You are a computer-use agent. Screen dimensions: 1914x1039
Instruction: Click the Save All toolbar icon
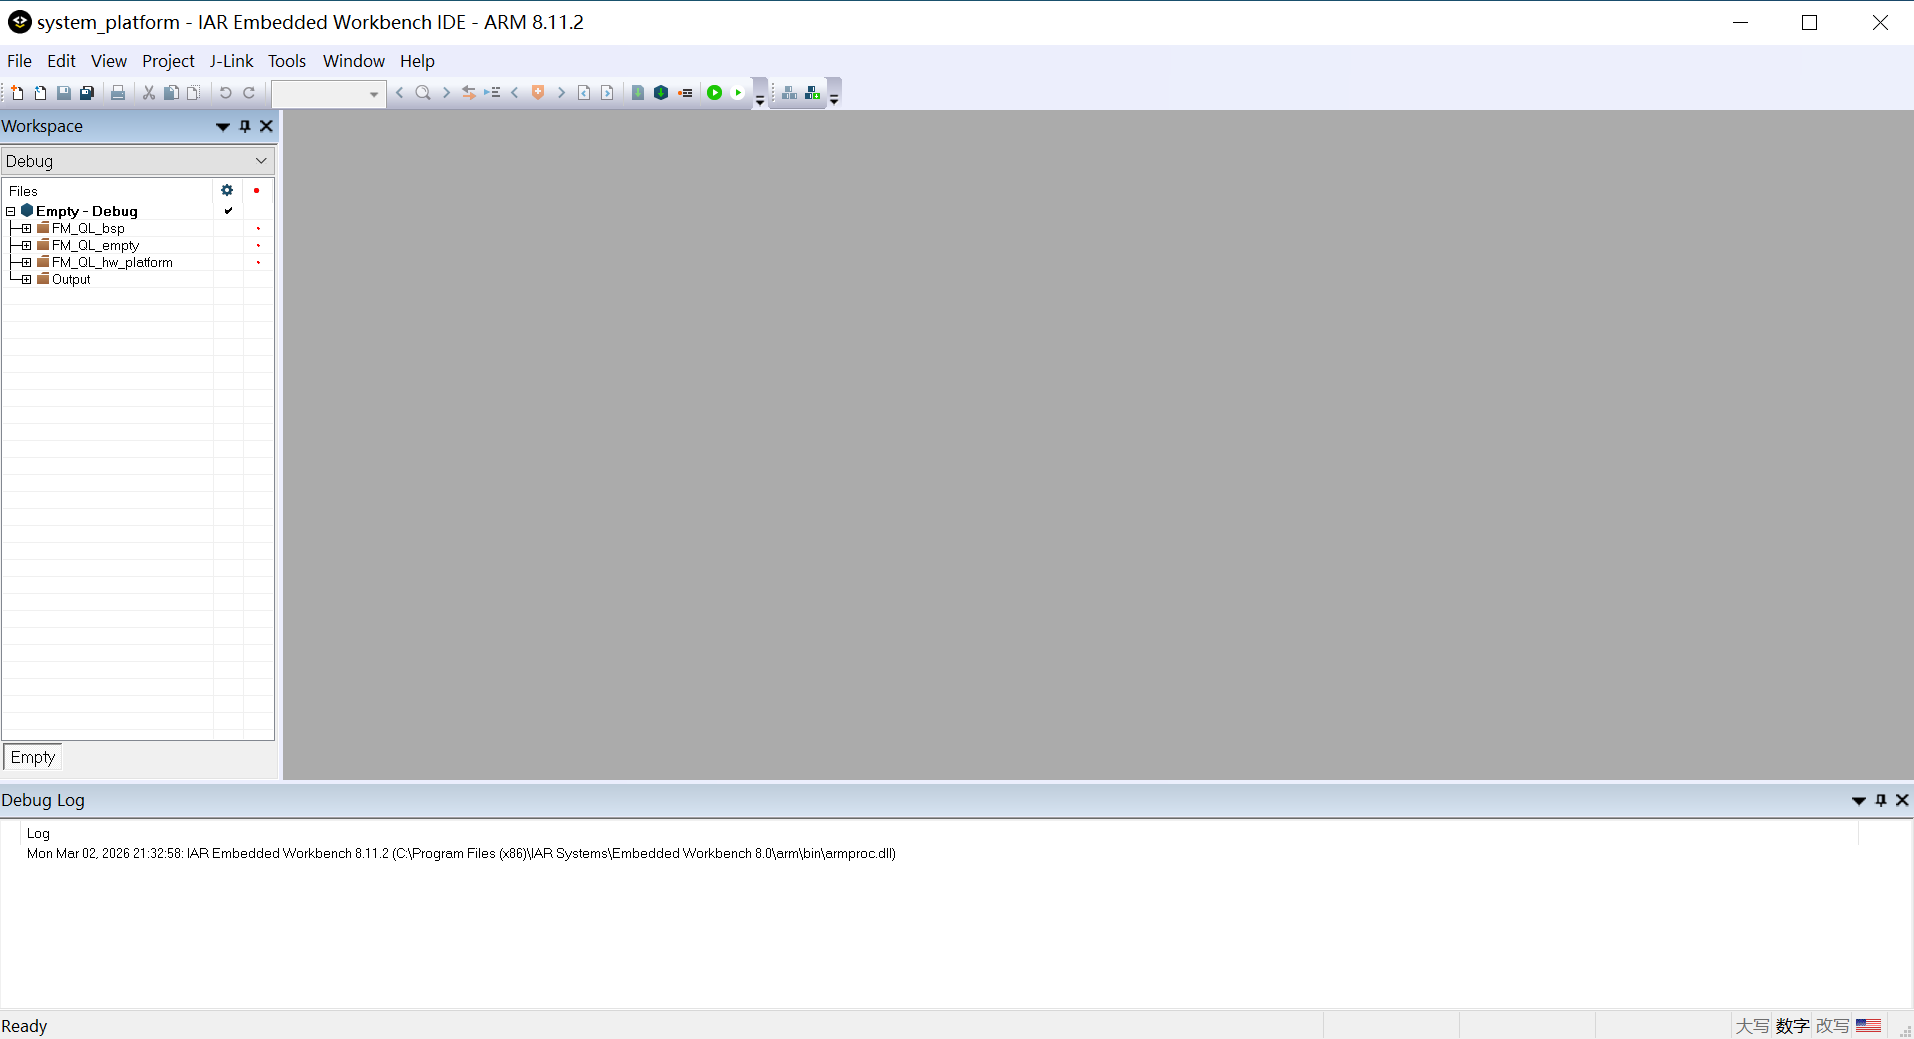pyautogui.click(x=87, y=93)
